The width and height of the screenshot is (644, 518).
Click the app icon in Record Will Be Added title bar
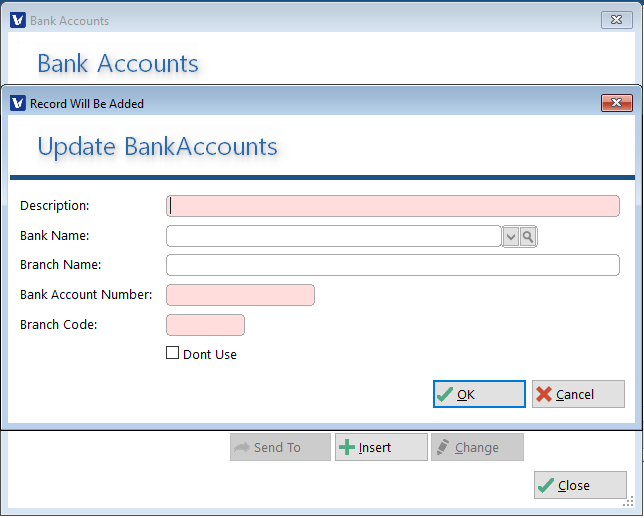click(18, 103)
